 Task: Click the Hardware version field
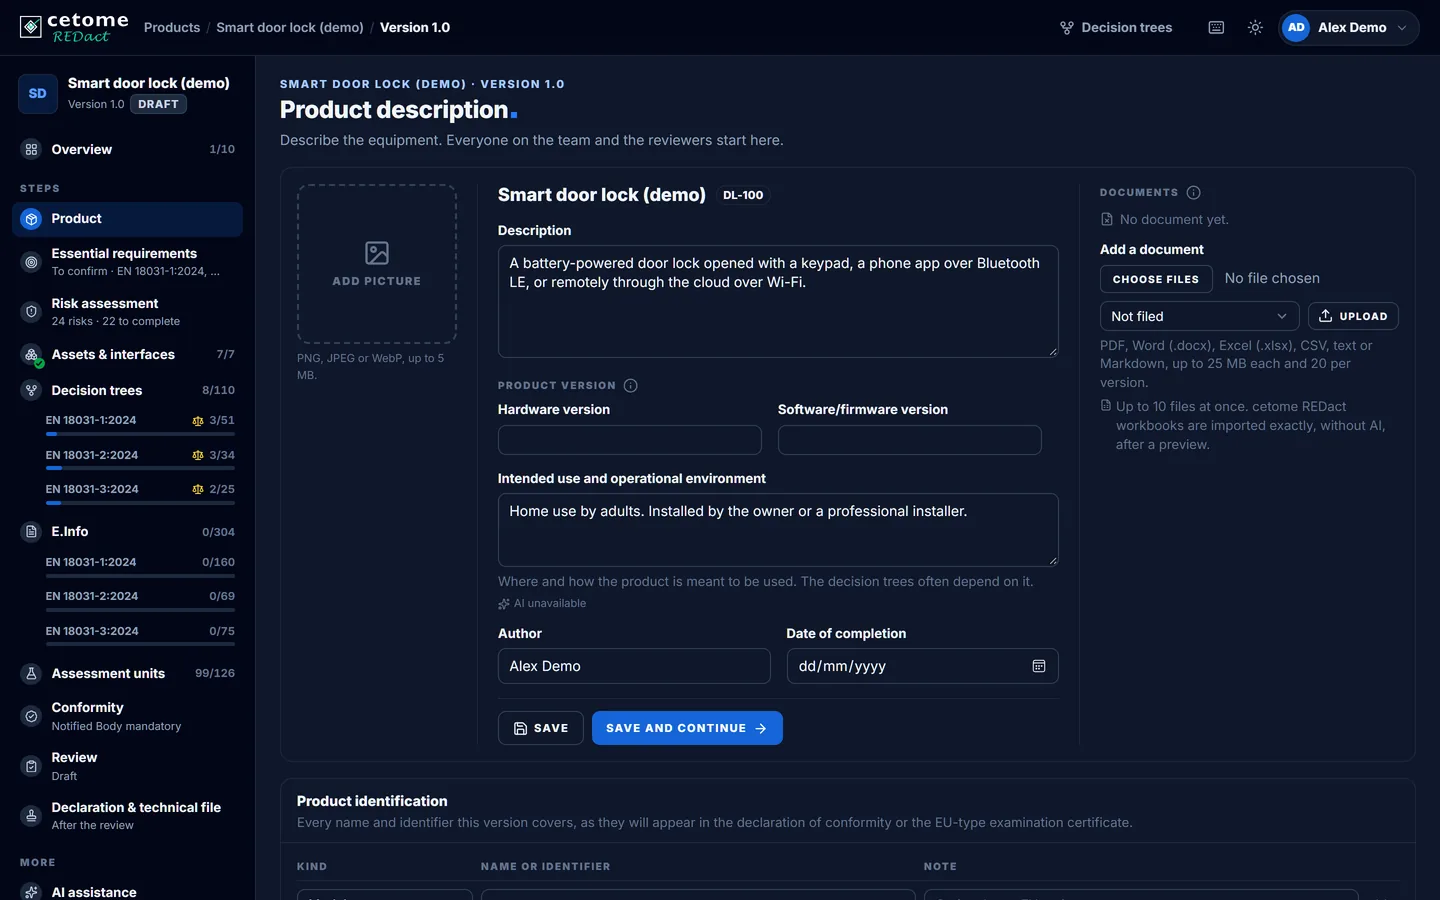point(630,440)
